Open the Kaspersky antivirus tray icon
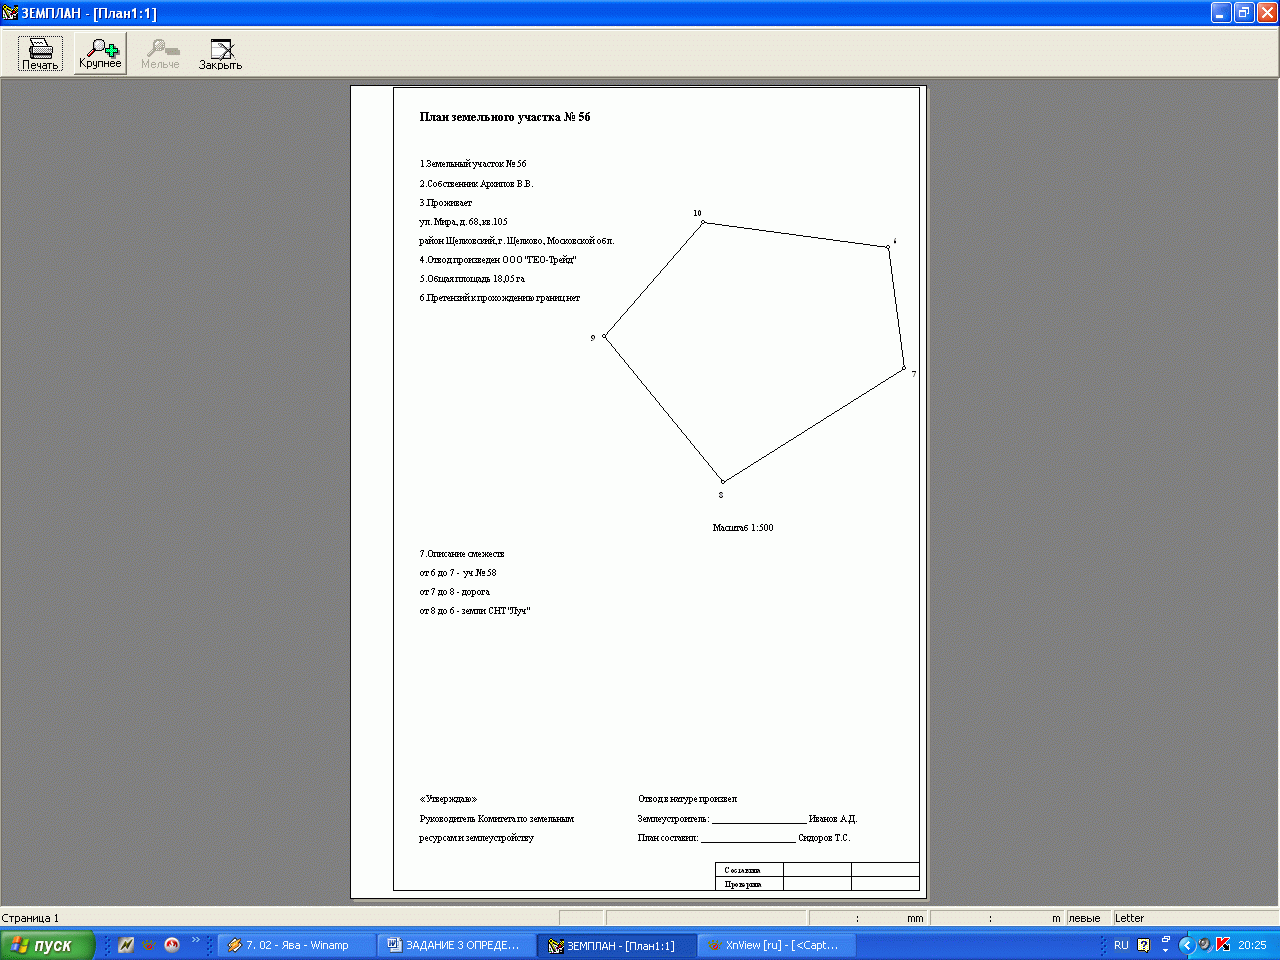The image size is (1280, 960). coord(1223,945)
